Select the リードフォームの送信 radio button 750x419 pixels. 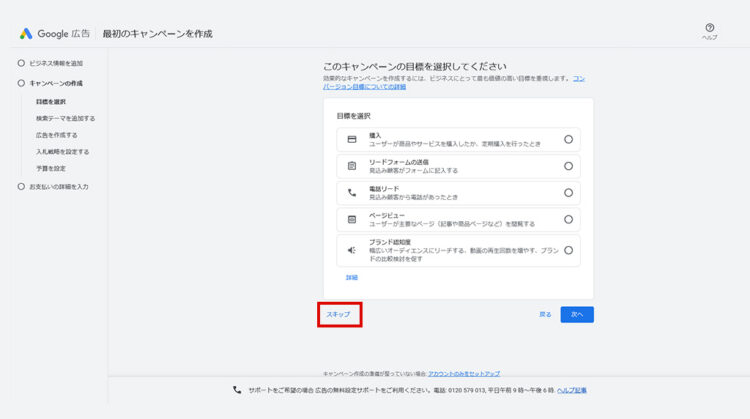click(x=568, y=166)
